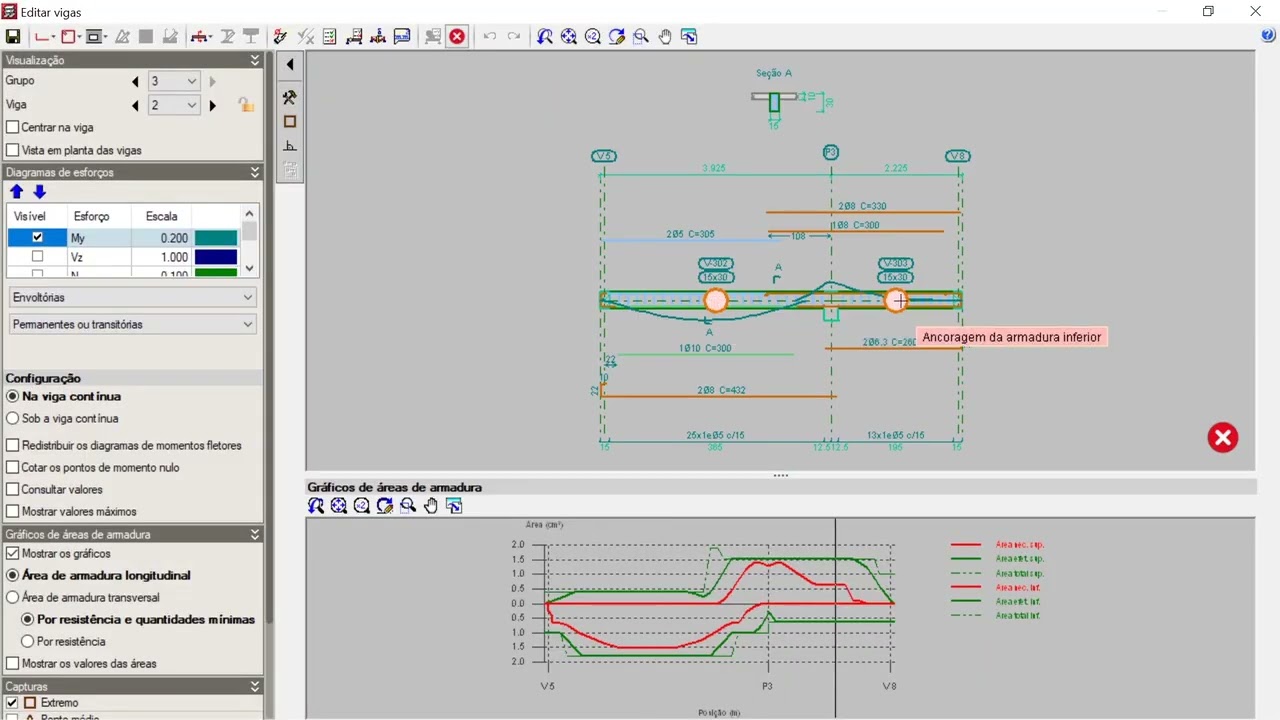Uncheck the My diagram visibility checkbox
The height and width of the screenshot is (720, 1280).
(x=37, y=238)
